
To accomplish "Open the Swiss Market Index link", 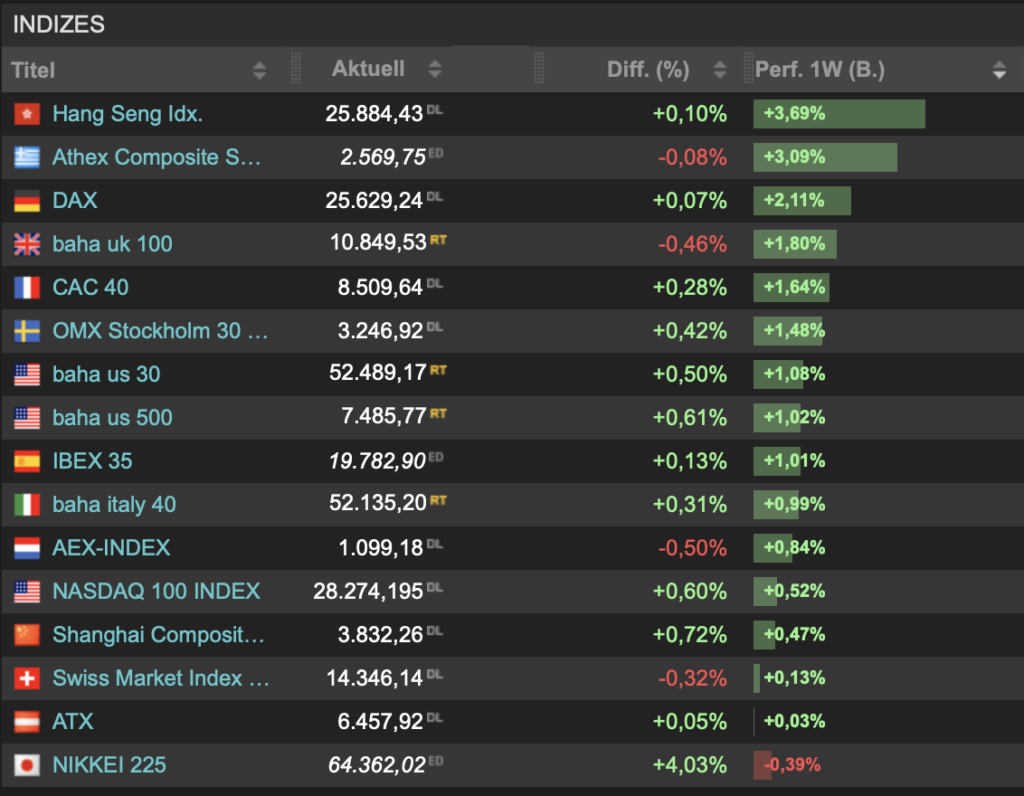I will (x=161, y=678).
